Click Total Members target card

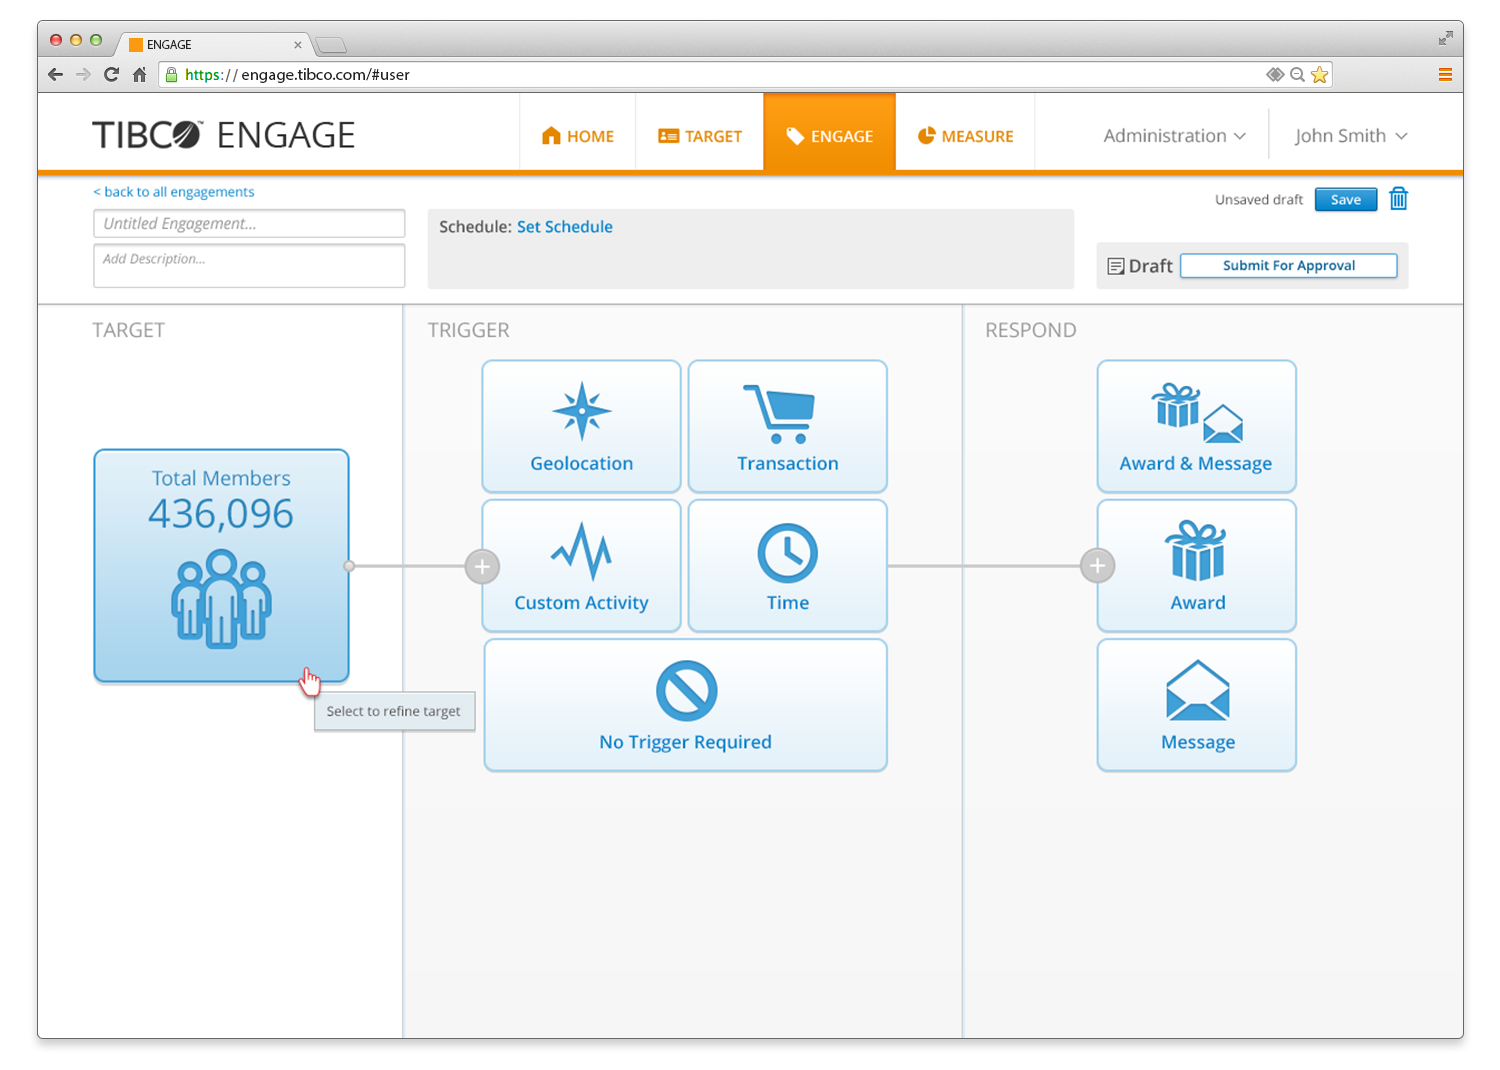pyautogui.click(x=221, y=566)
